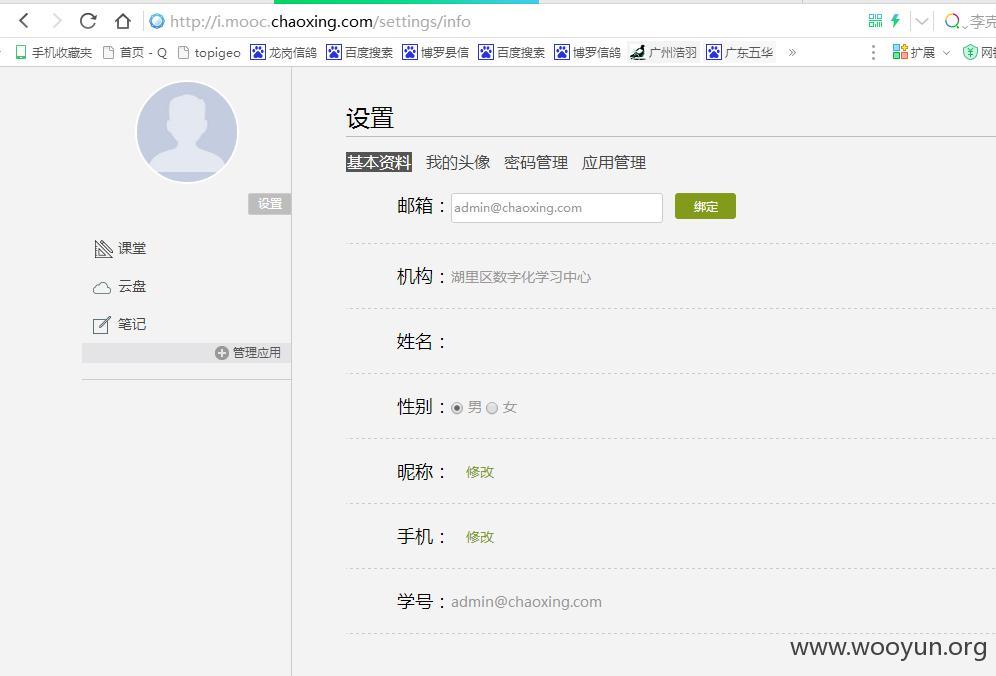Open the 首页 - Q bookmark

[135, 52]
